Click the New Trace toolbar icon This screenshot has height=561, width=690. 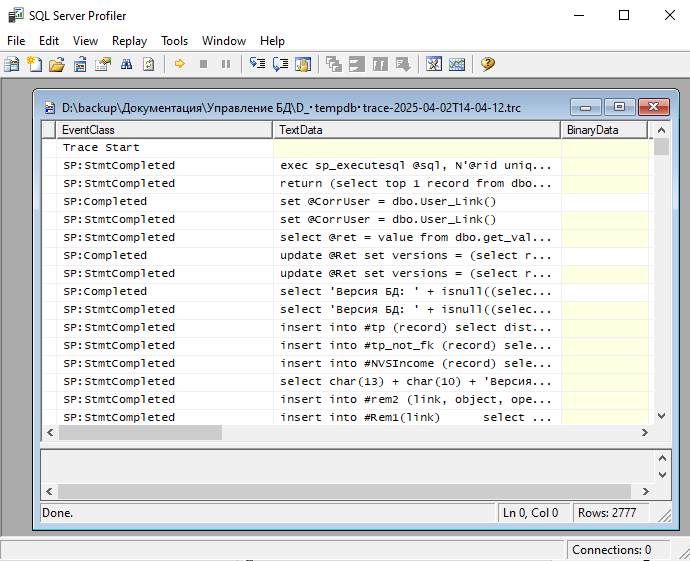[x=11, y=64]
